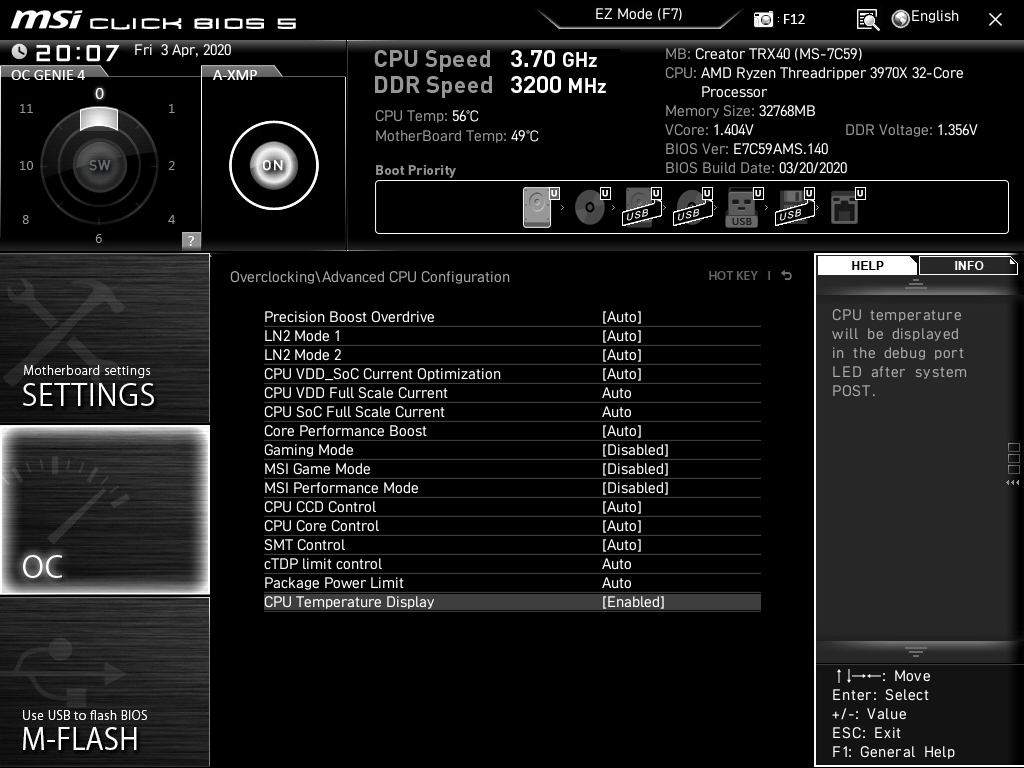Select the Precision Boost Overdrive row label
Screen dimensions: 1024x768
(x=349, y=317)
